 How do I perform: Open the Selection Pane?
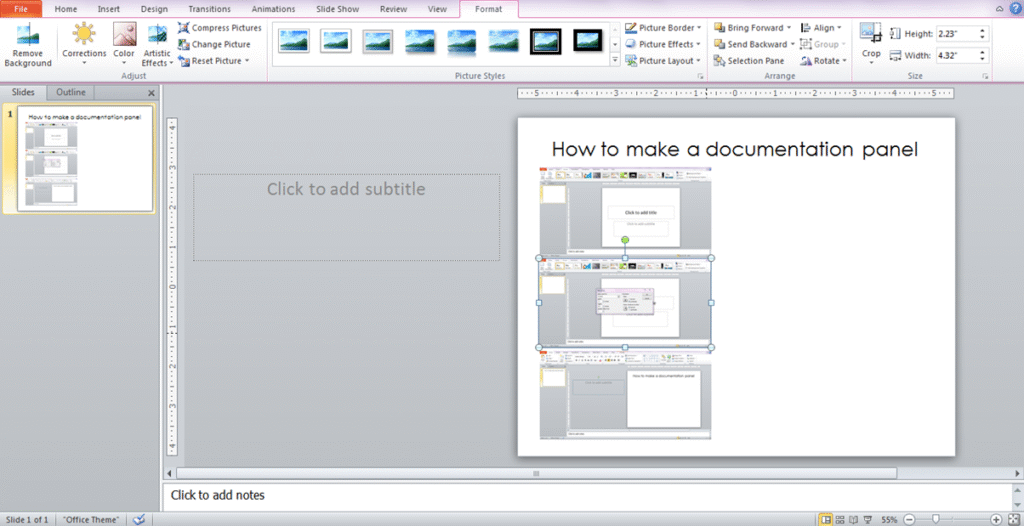point(749,61)
